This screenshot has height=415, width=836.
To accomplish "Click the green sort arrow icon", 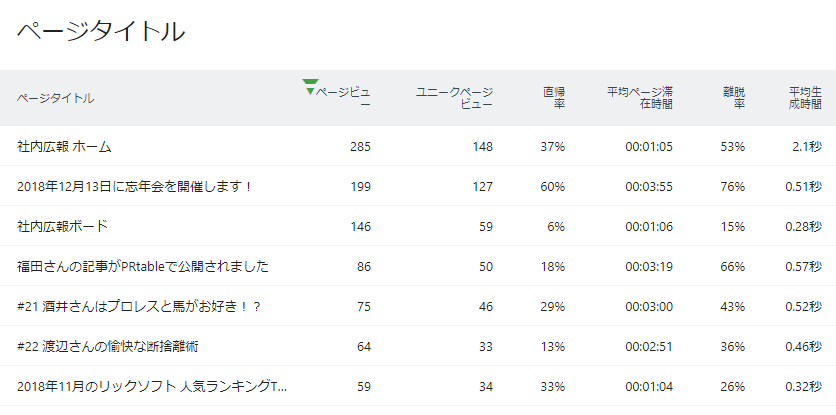I will click(310, 87).
